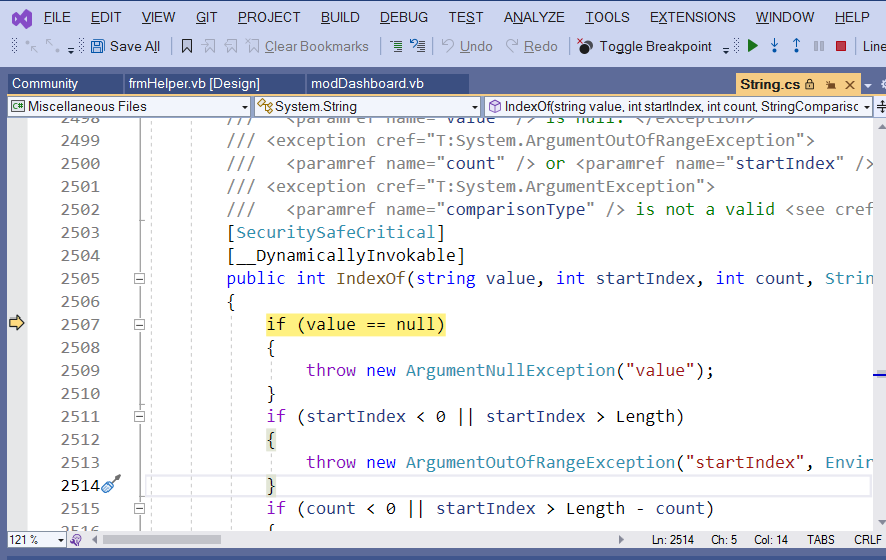Open the DEBUG menu

pyautogui.click(x=403, y=18)
